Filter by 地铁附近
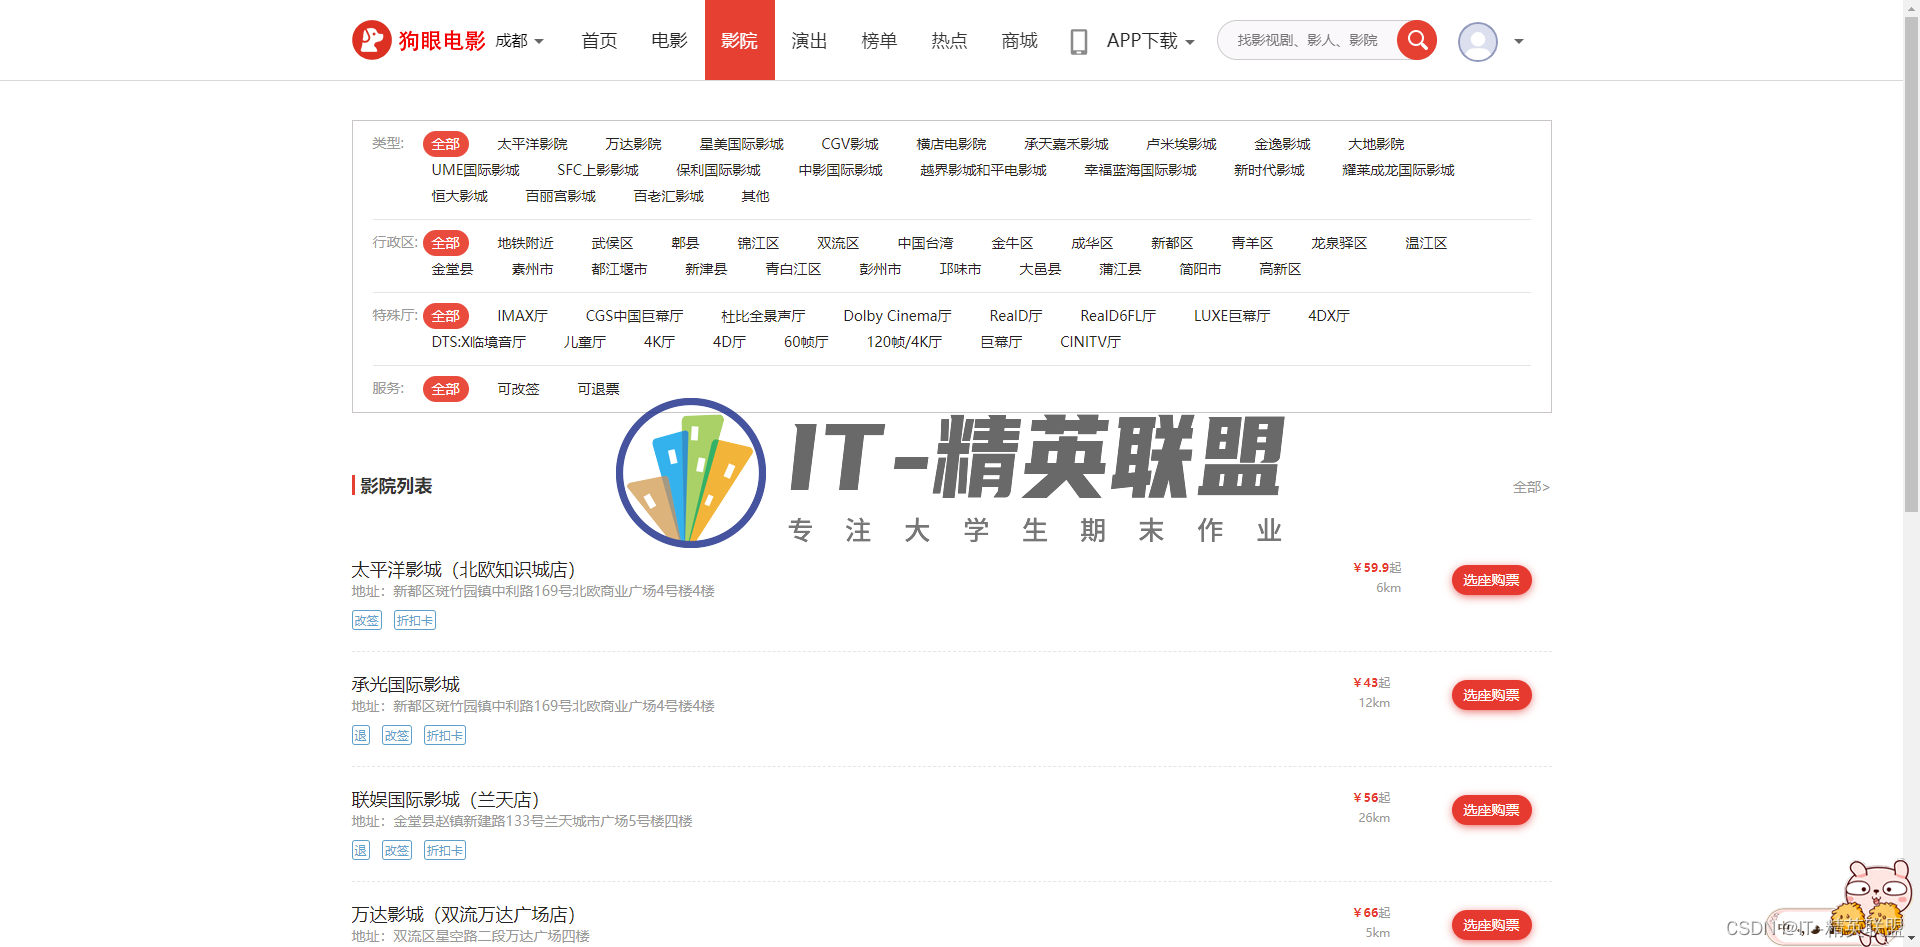Viewport: 1920px width, 947px height. [526, 243]
